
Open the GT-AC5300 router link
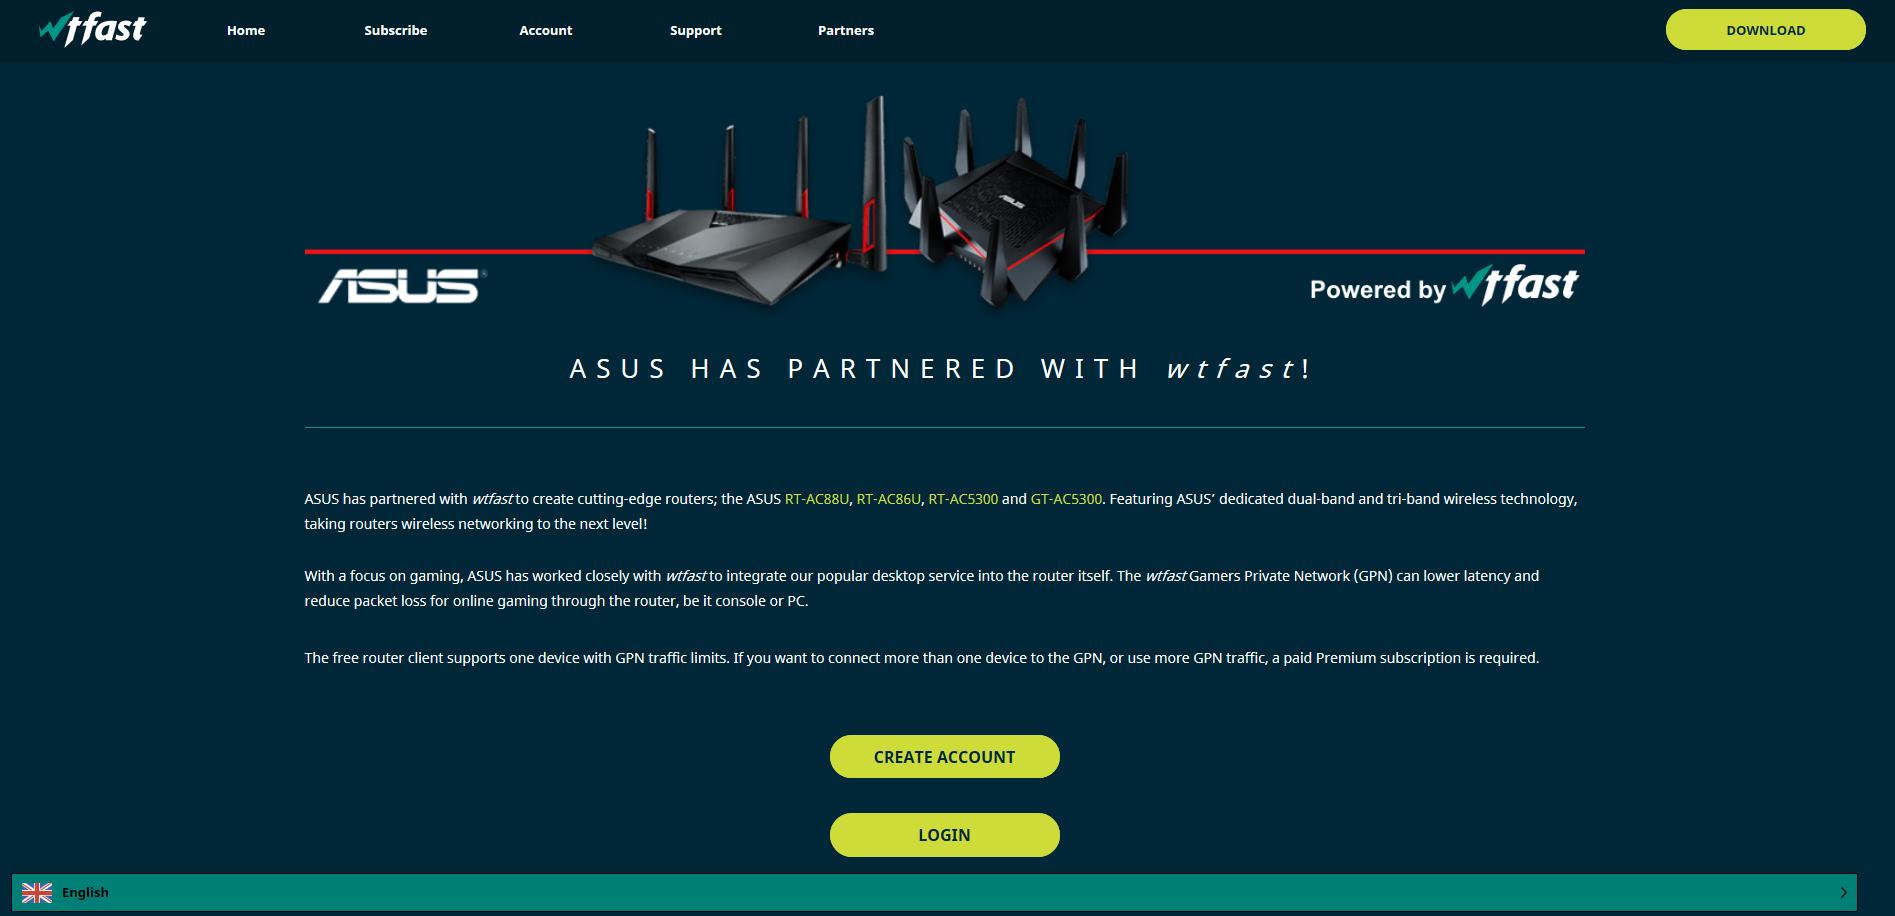click(1066, 499)
